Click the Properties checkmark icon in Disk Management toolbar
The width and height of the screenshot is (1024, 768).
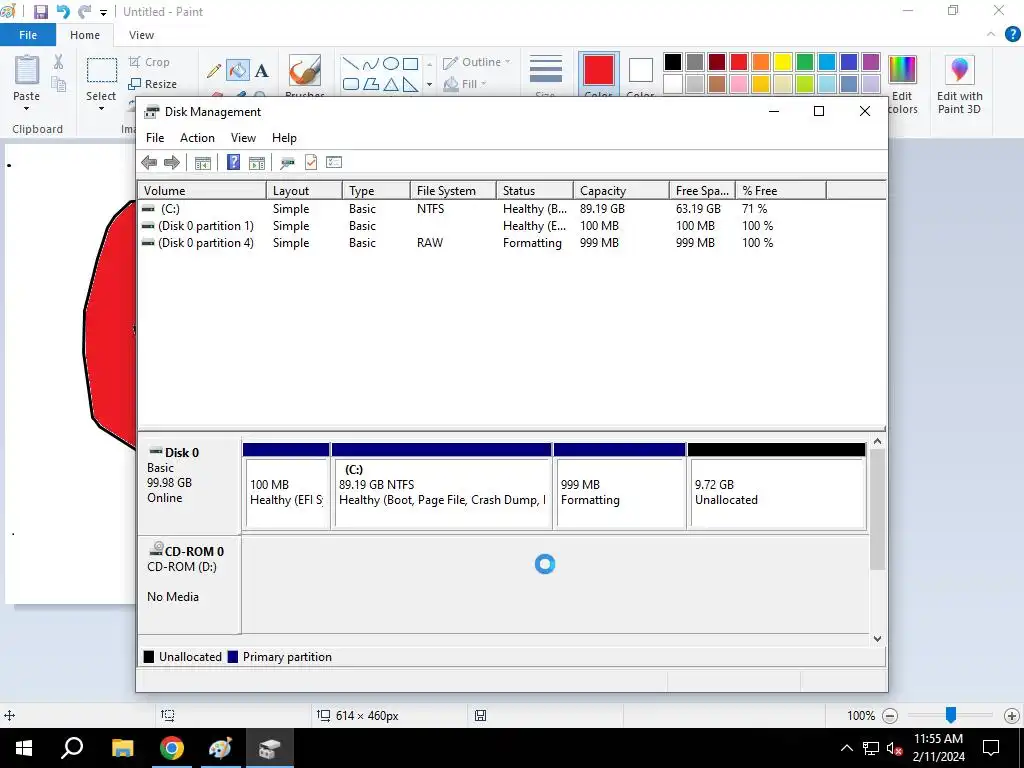[311, 163]
